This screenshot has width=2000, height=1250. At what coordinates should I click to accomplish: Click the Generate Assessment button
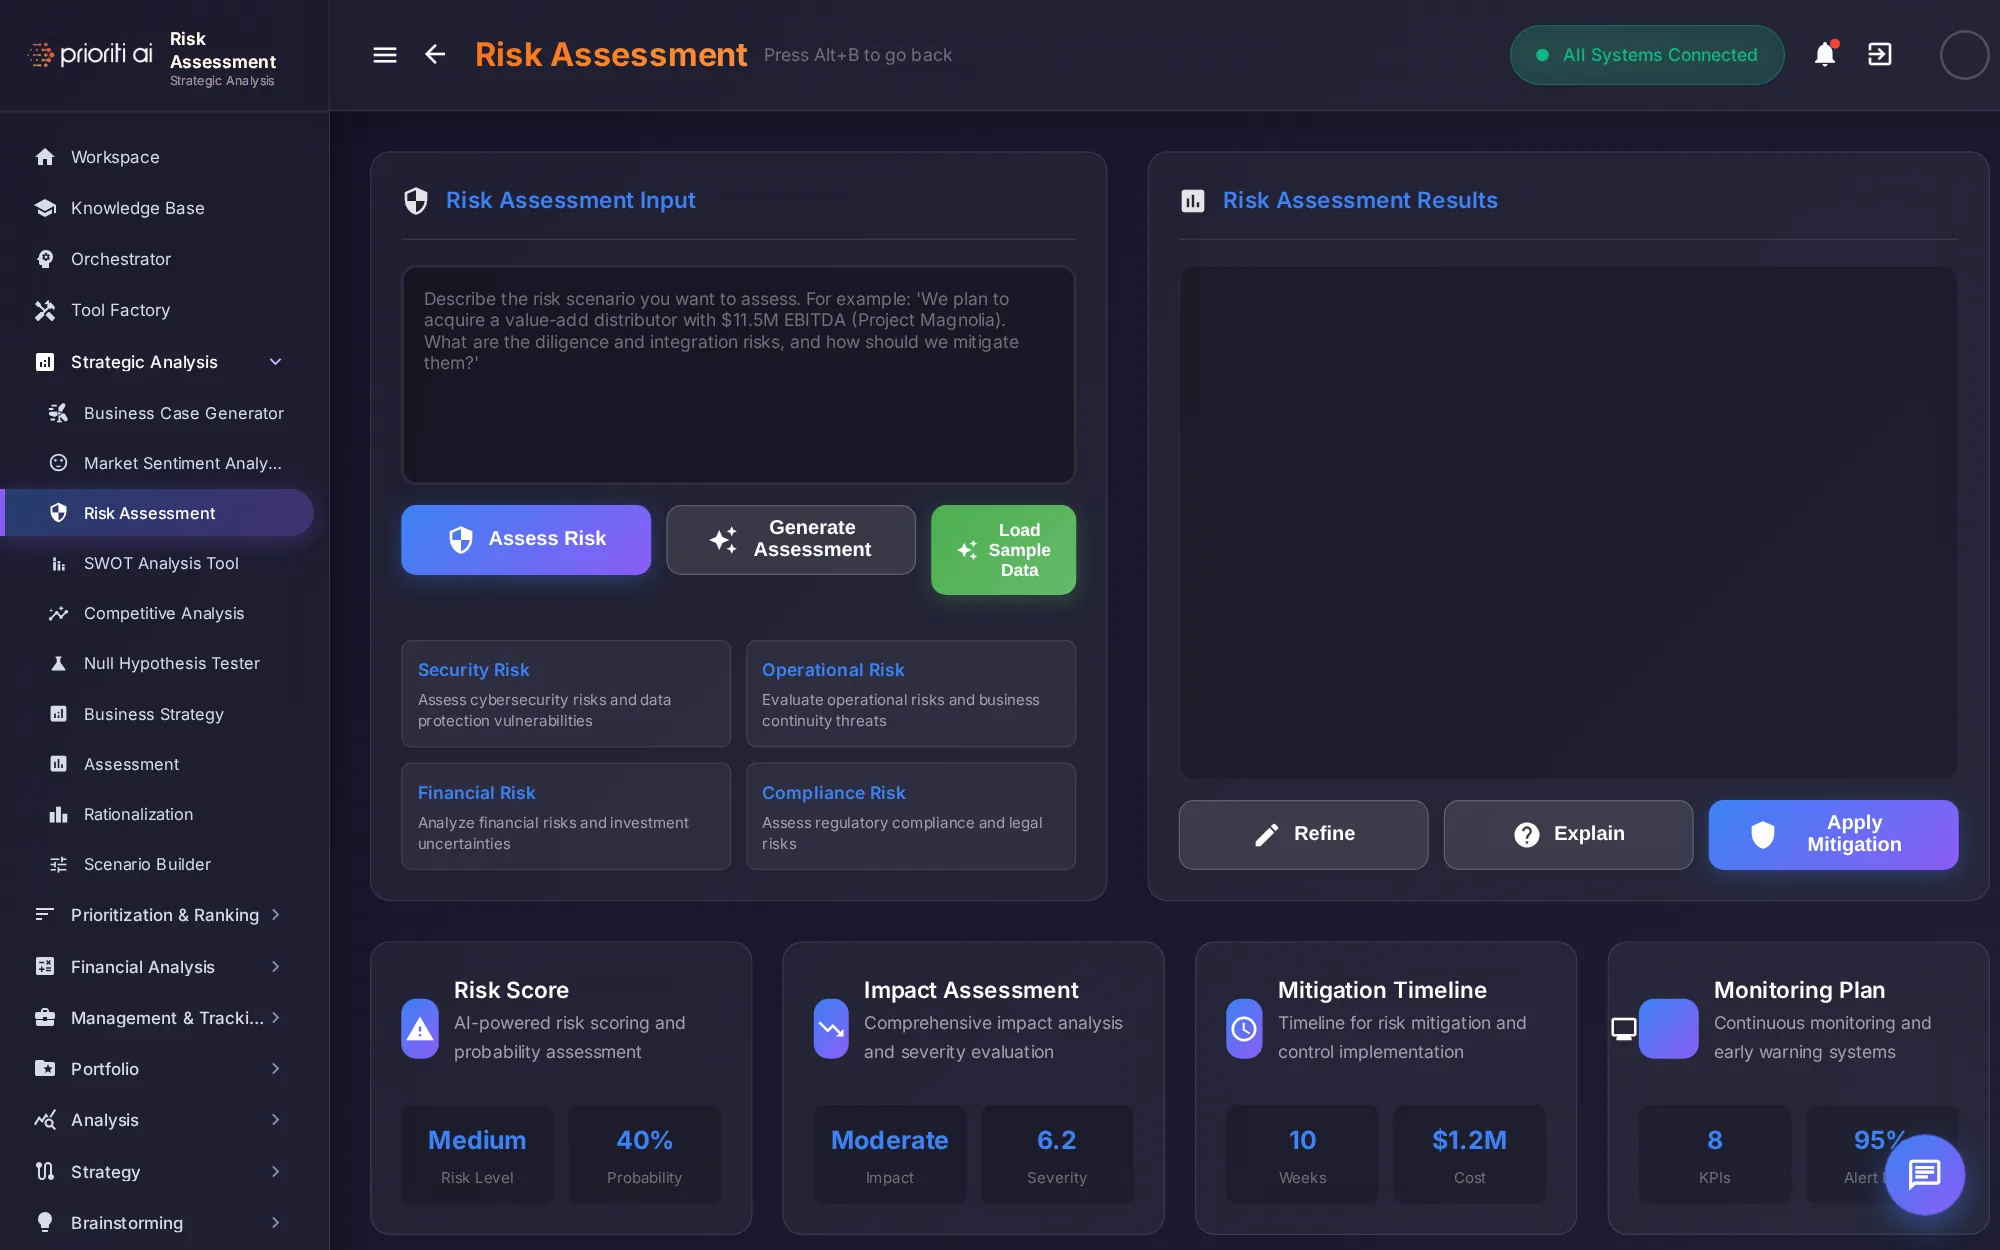[x=791, y=540]
